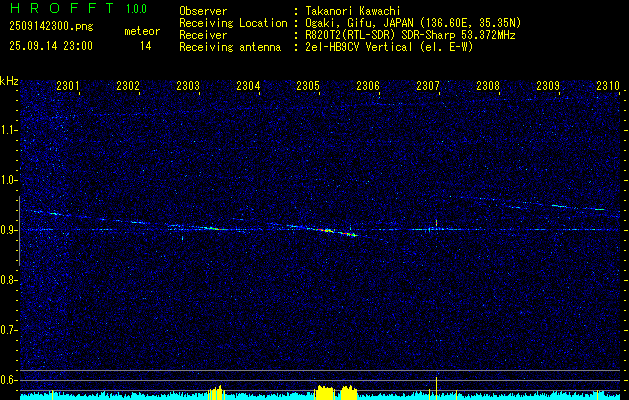This screenshot has height=400, width=629.
Task: Click the 0.9 kHz axis label
Action: point(8,230)
